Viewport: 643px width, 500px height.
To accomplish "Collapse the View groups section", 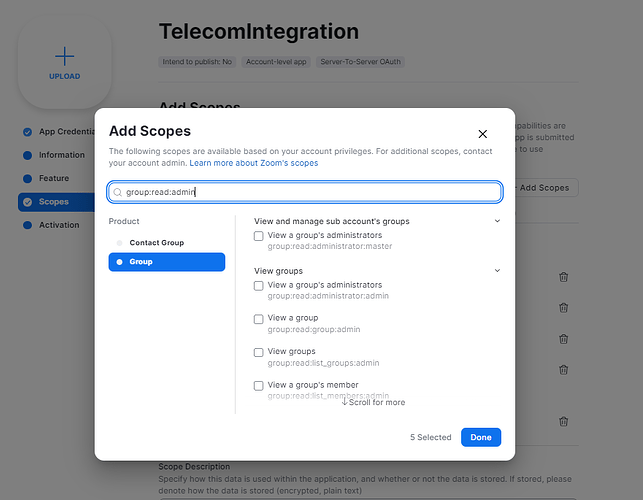I will [497, 270].
